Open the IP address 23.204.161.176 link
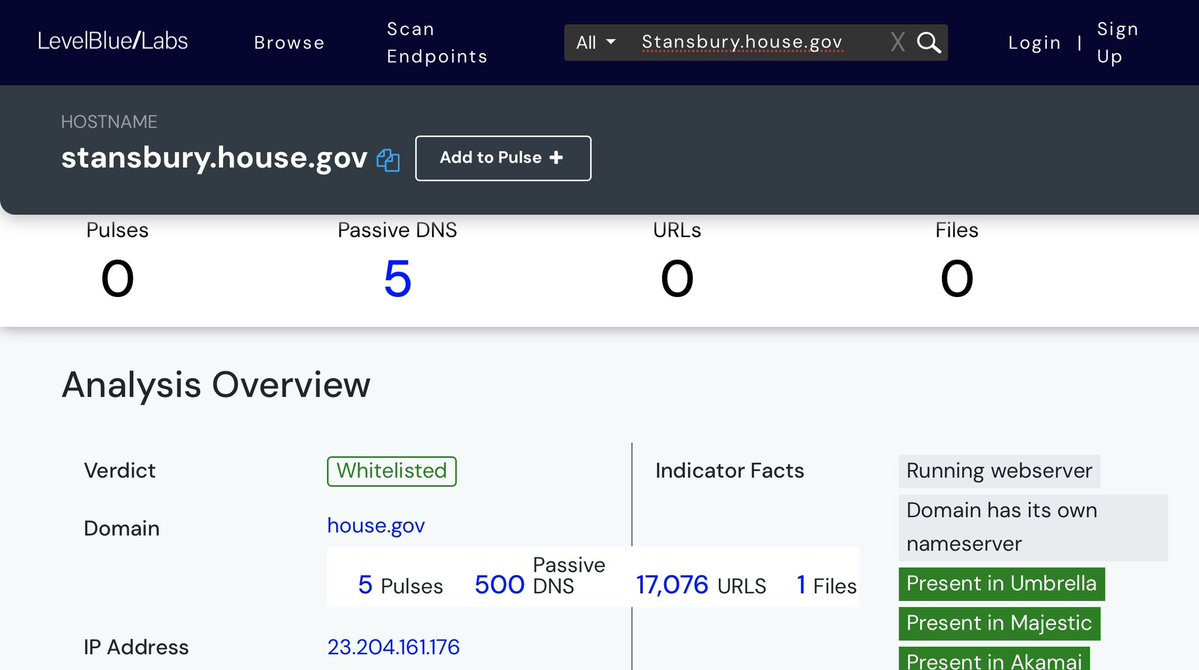 pyautogui.click(x=393, y=647)
